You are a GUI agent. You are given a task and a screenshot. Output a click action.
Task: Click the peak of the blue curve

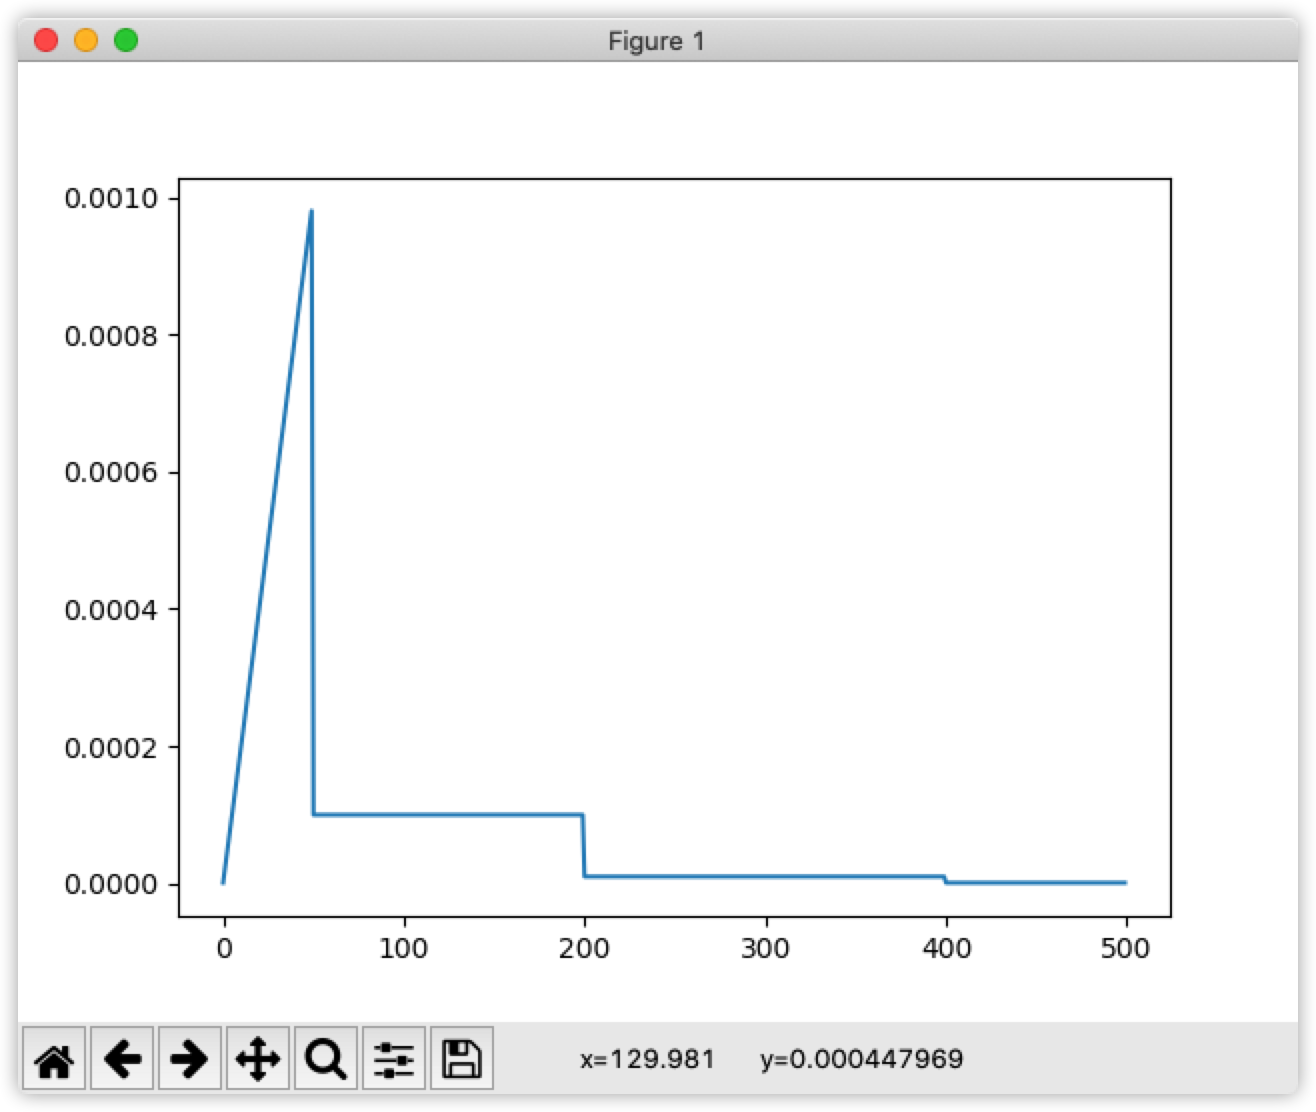tap(312, 211)
